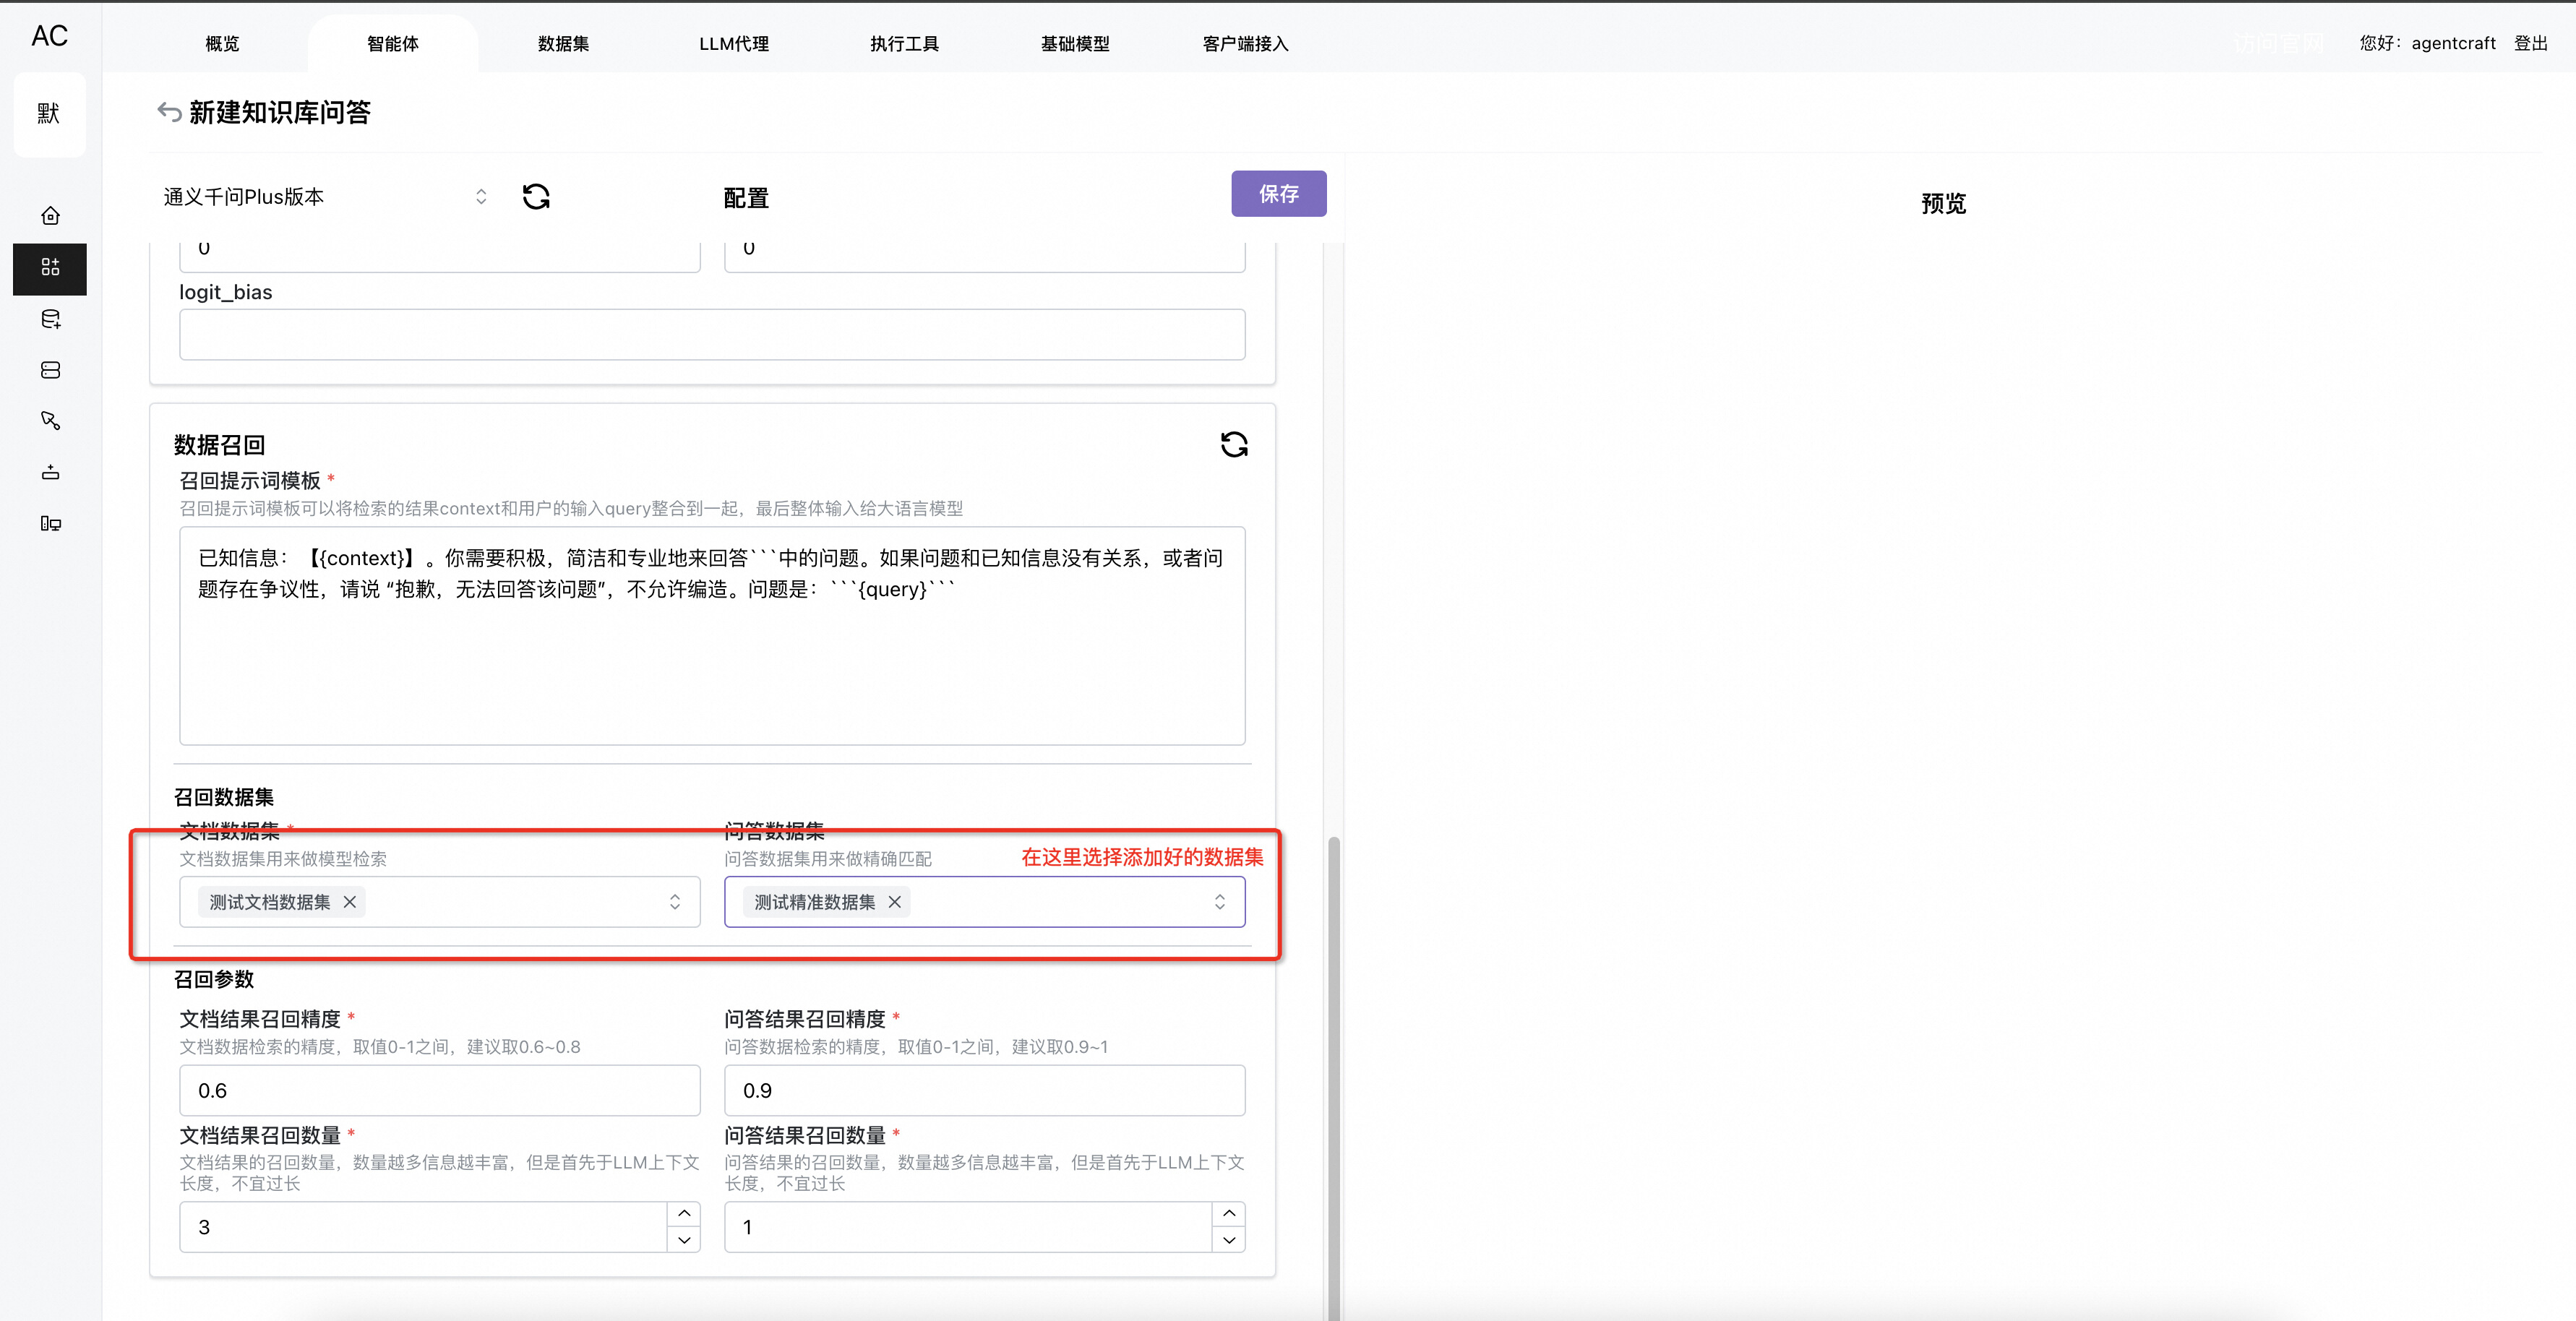Viewport: 2576px width, 1321px height.
Task: Click the configuration panel vertical scrollbar
Action: pyautogui.click(x=1333, y=1078)
